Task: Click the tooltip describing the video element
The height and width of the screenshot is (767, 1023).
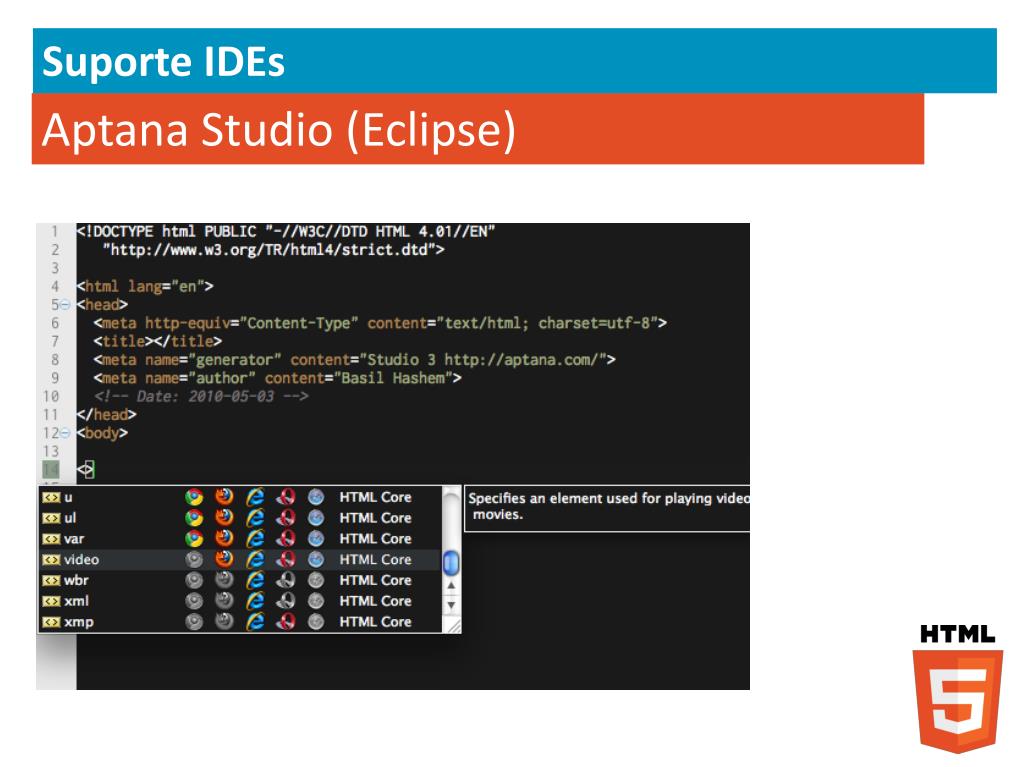Action: point(607,508)
